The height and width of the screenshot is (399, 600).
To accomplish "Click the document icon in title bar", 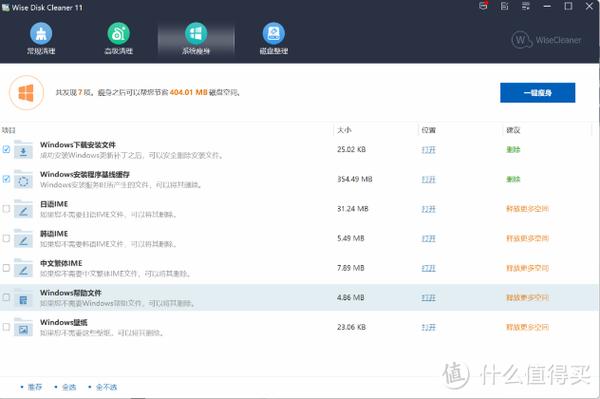I will coord(505,6).
